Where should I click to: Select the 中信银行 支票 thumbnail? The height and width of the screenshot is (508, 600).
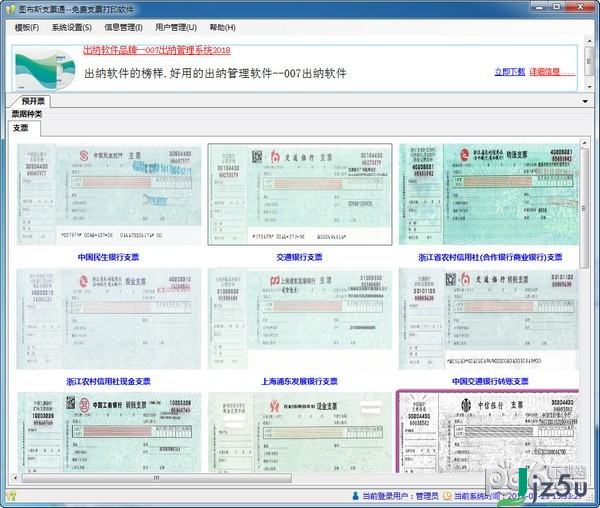pos(487,431)
